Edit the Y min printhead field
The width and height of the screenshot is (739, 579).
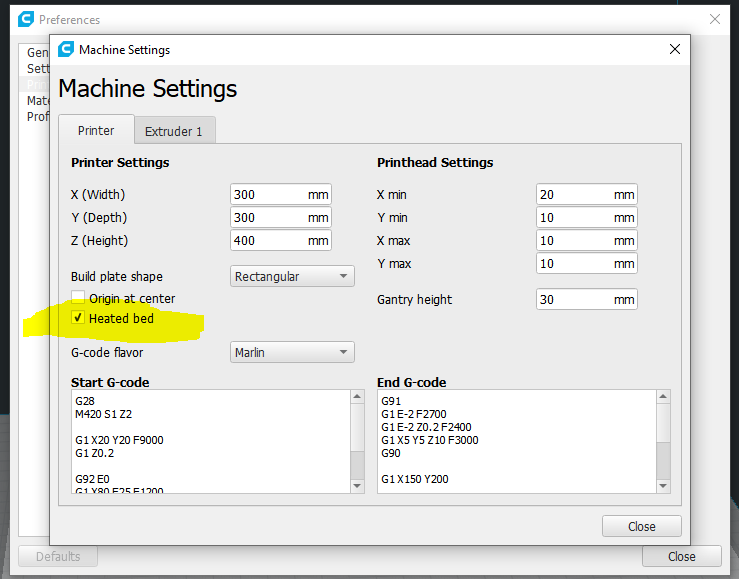pyautogui.click(x=587, y=217)
